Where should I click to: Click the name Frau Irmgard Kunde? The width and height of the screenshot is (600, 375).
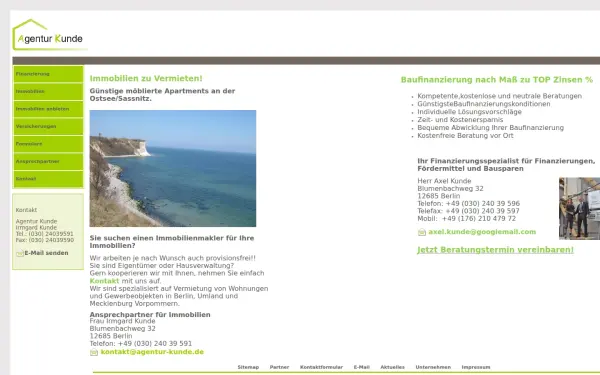click(122, 321)
